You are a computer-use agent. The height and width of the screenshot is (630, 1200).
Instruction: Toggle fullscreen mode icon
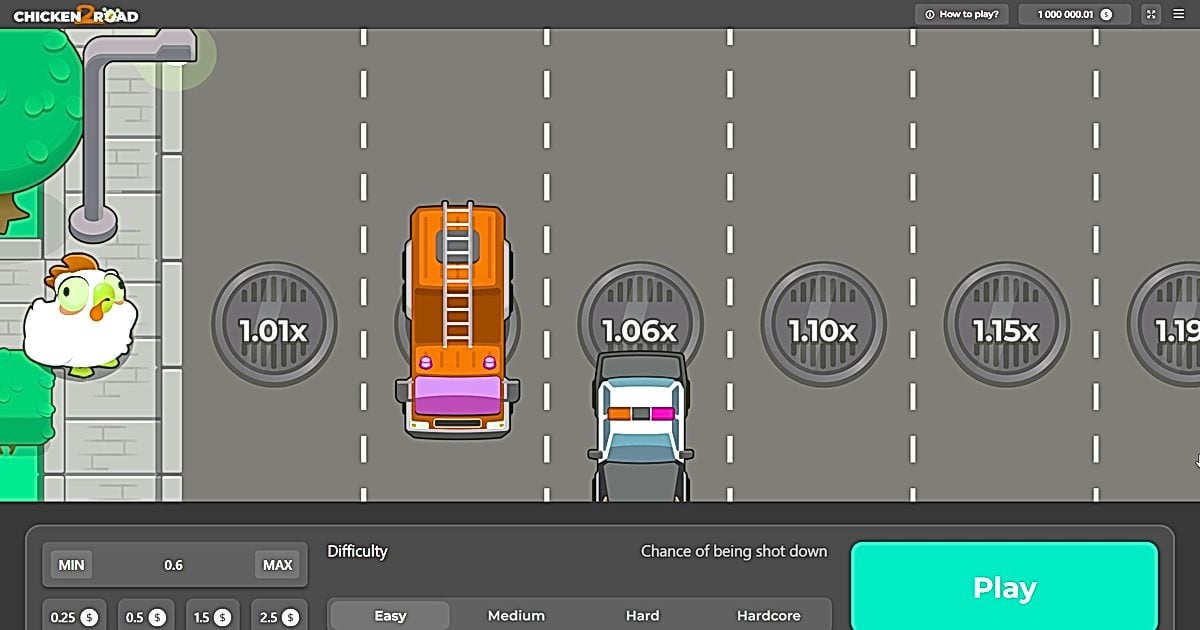click(1151, 14)
